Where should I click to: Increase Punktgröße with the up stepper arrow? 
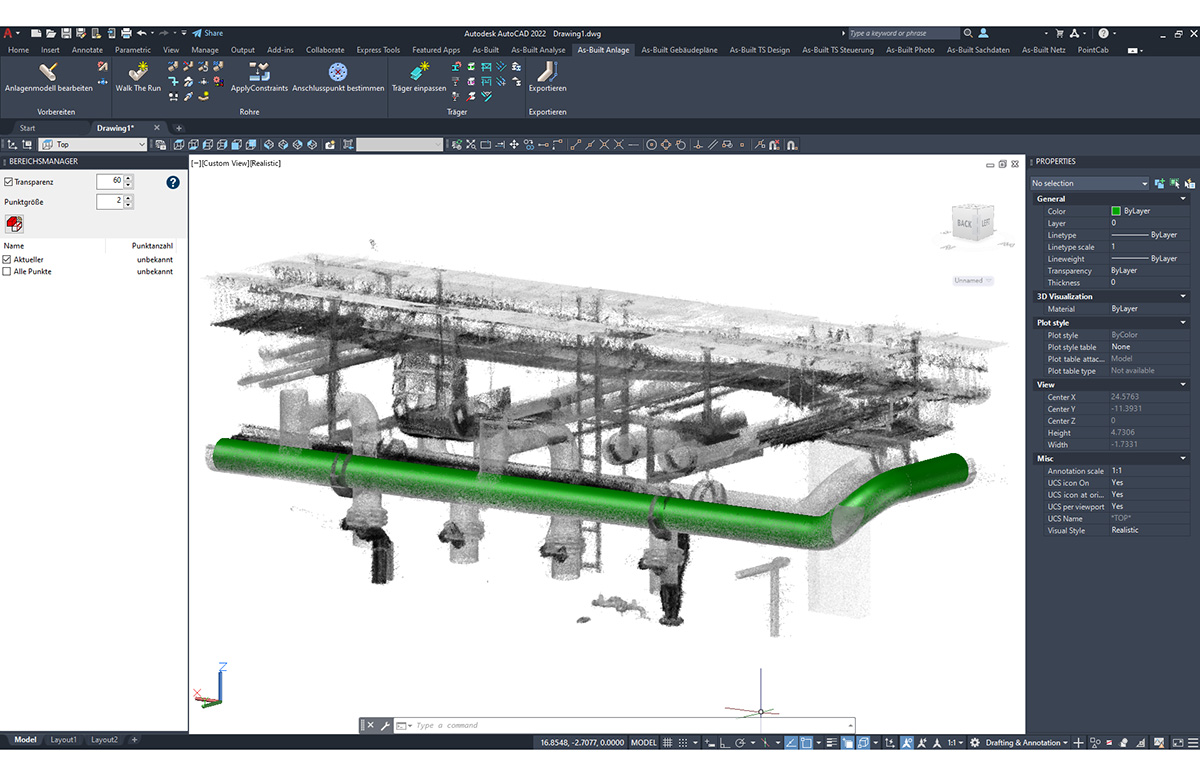coord(129,197)
